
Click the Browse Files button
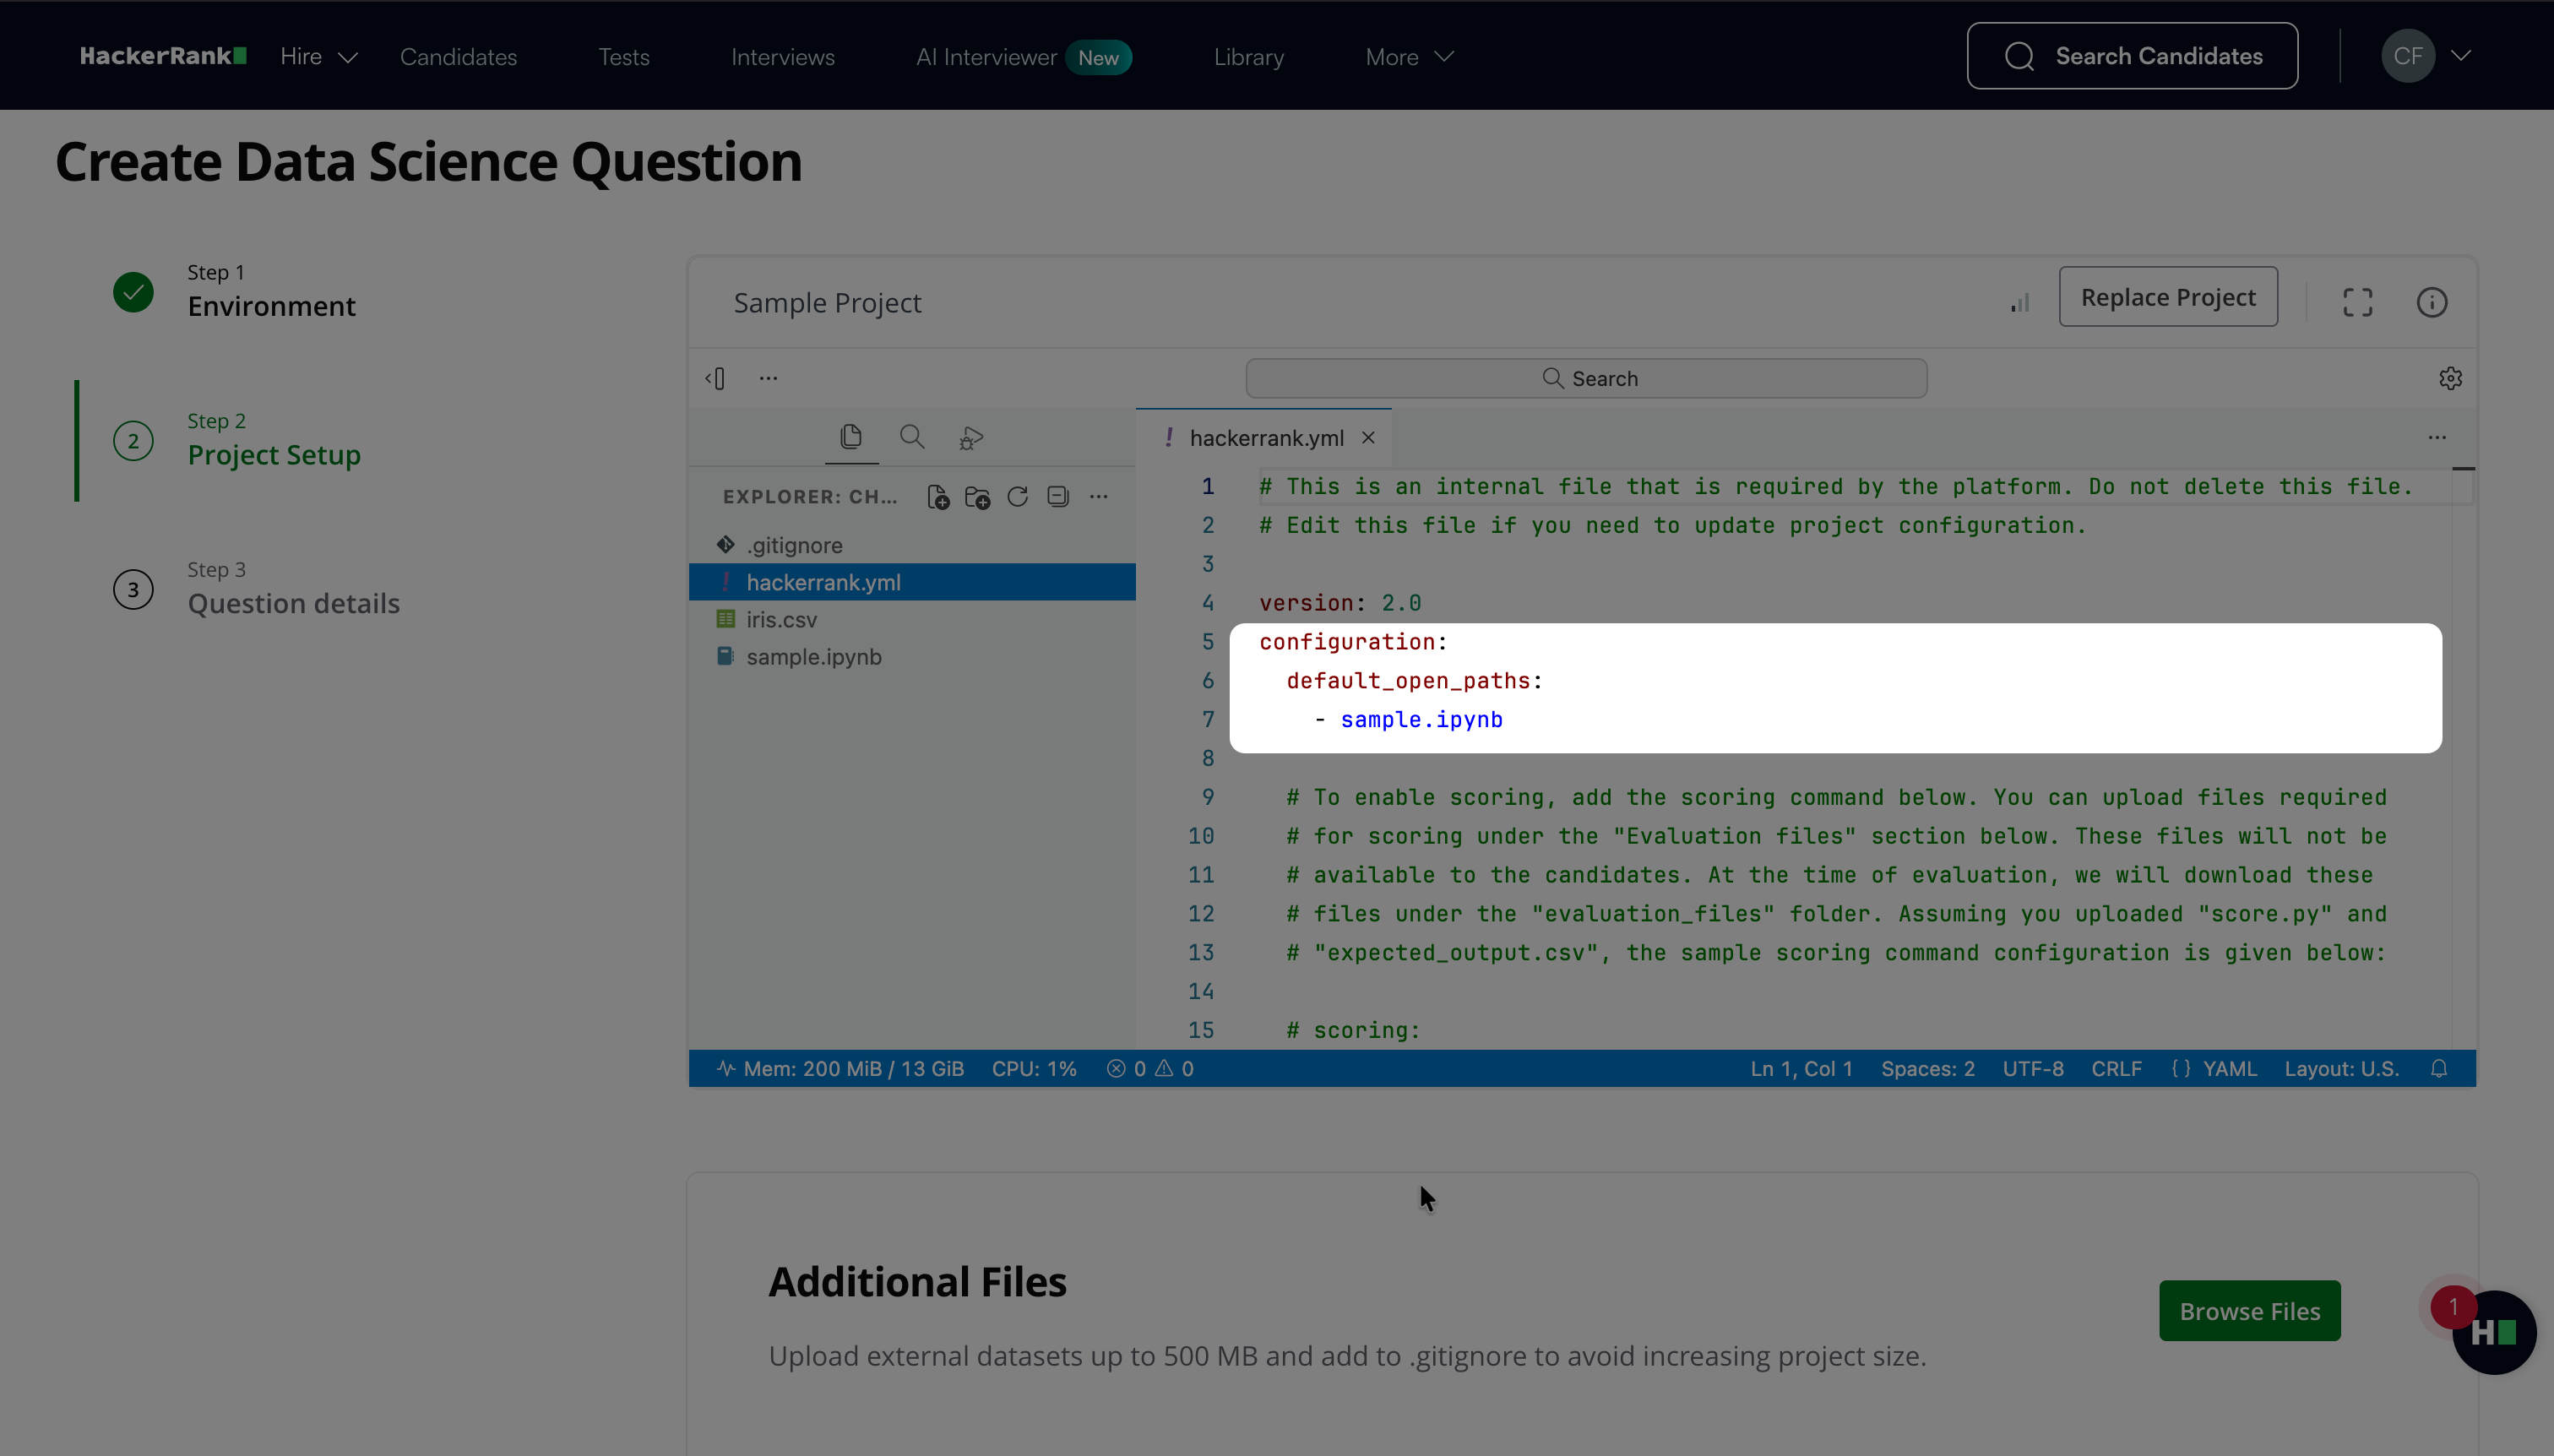click(2249, 1311)
